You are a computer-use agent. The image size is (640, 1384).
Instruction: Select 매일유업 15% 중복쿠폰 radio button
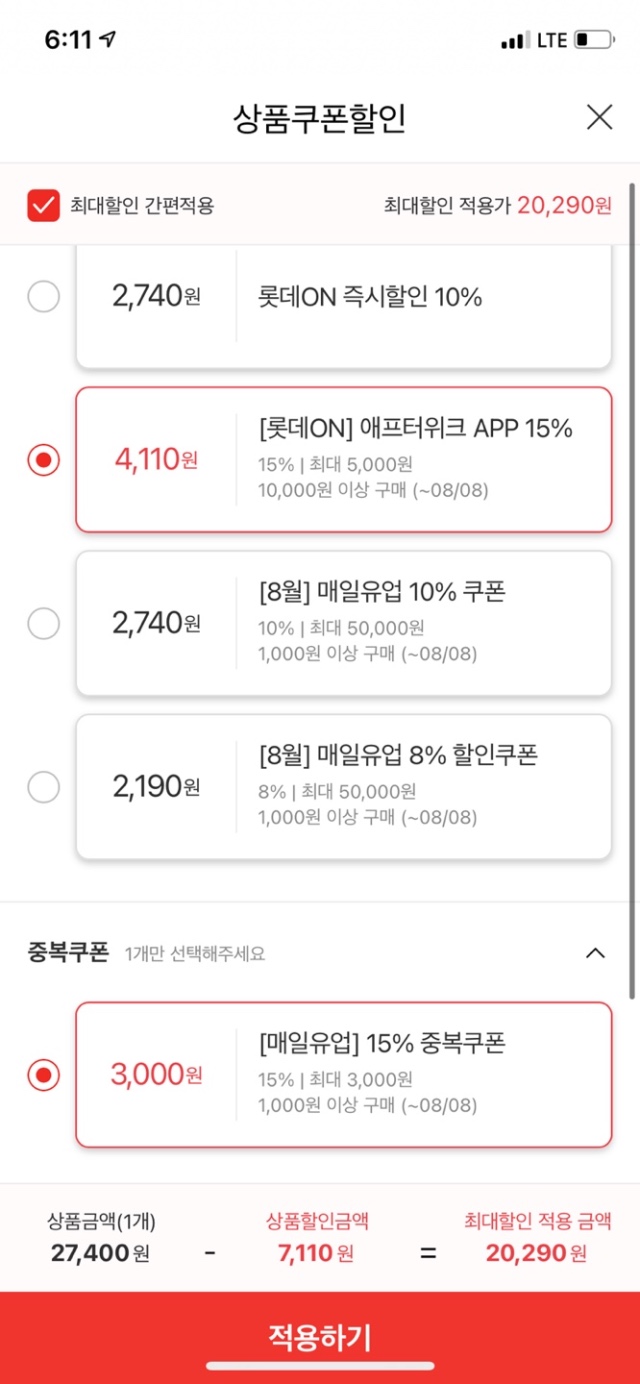pos(43,1075)
